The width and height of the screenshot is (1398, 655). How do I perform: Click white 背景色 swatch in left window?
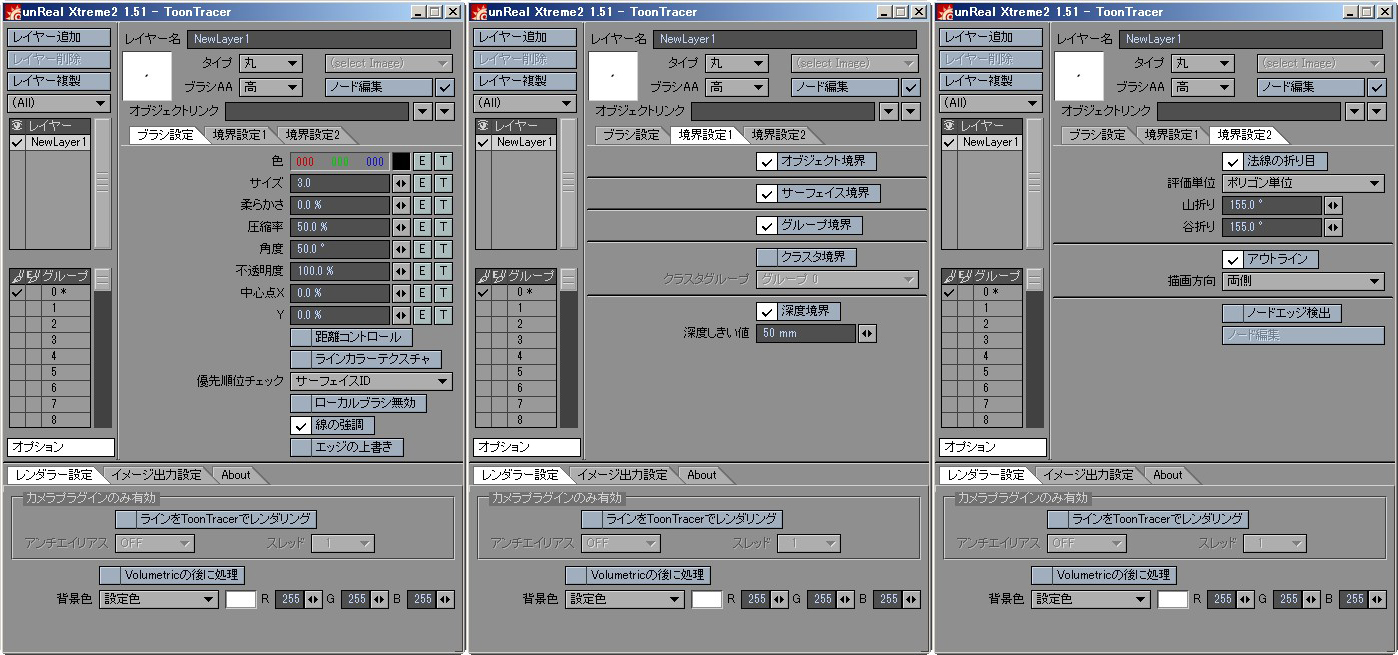coord(241,599)
